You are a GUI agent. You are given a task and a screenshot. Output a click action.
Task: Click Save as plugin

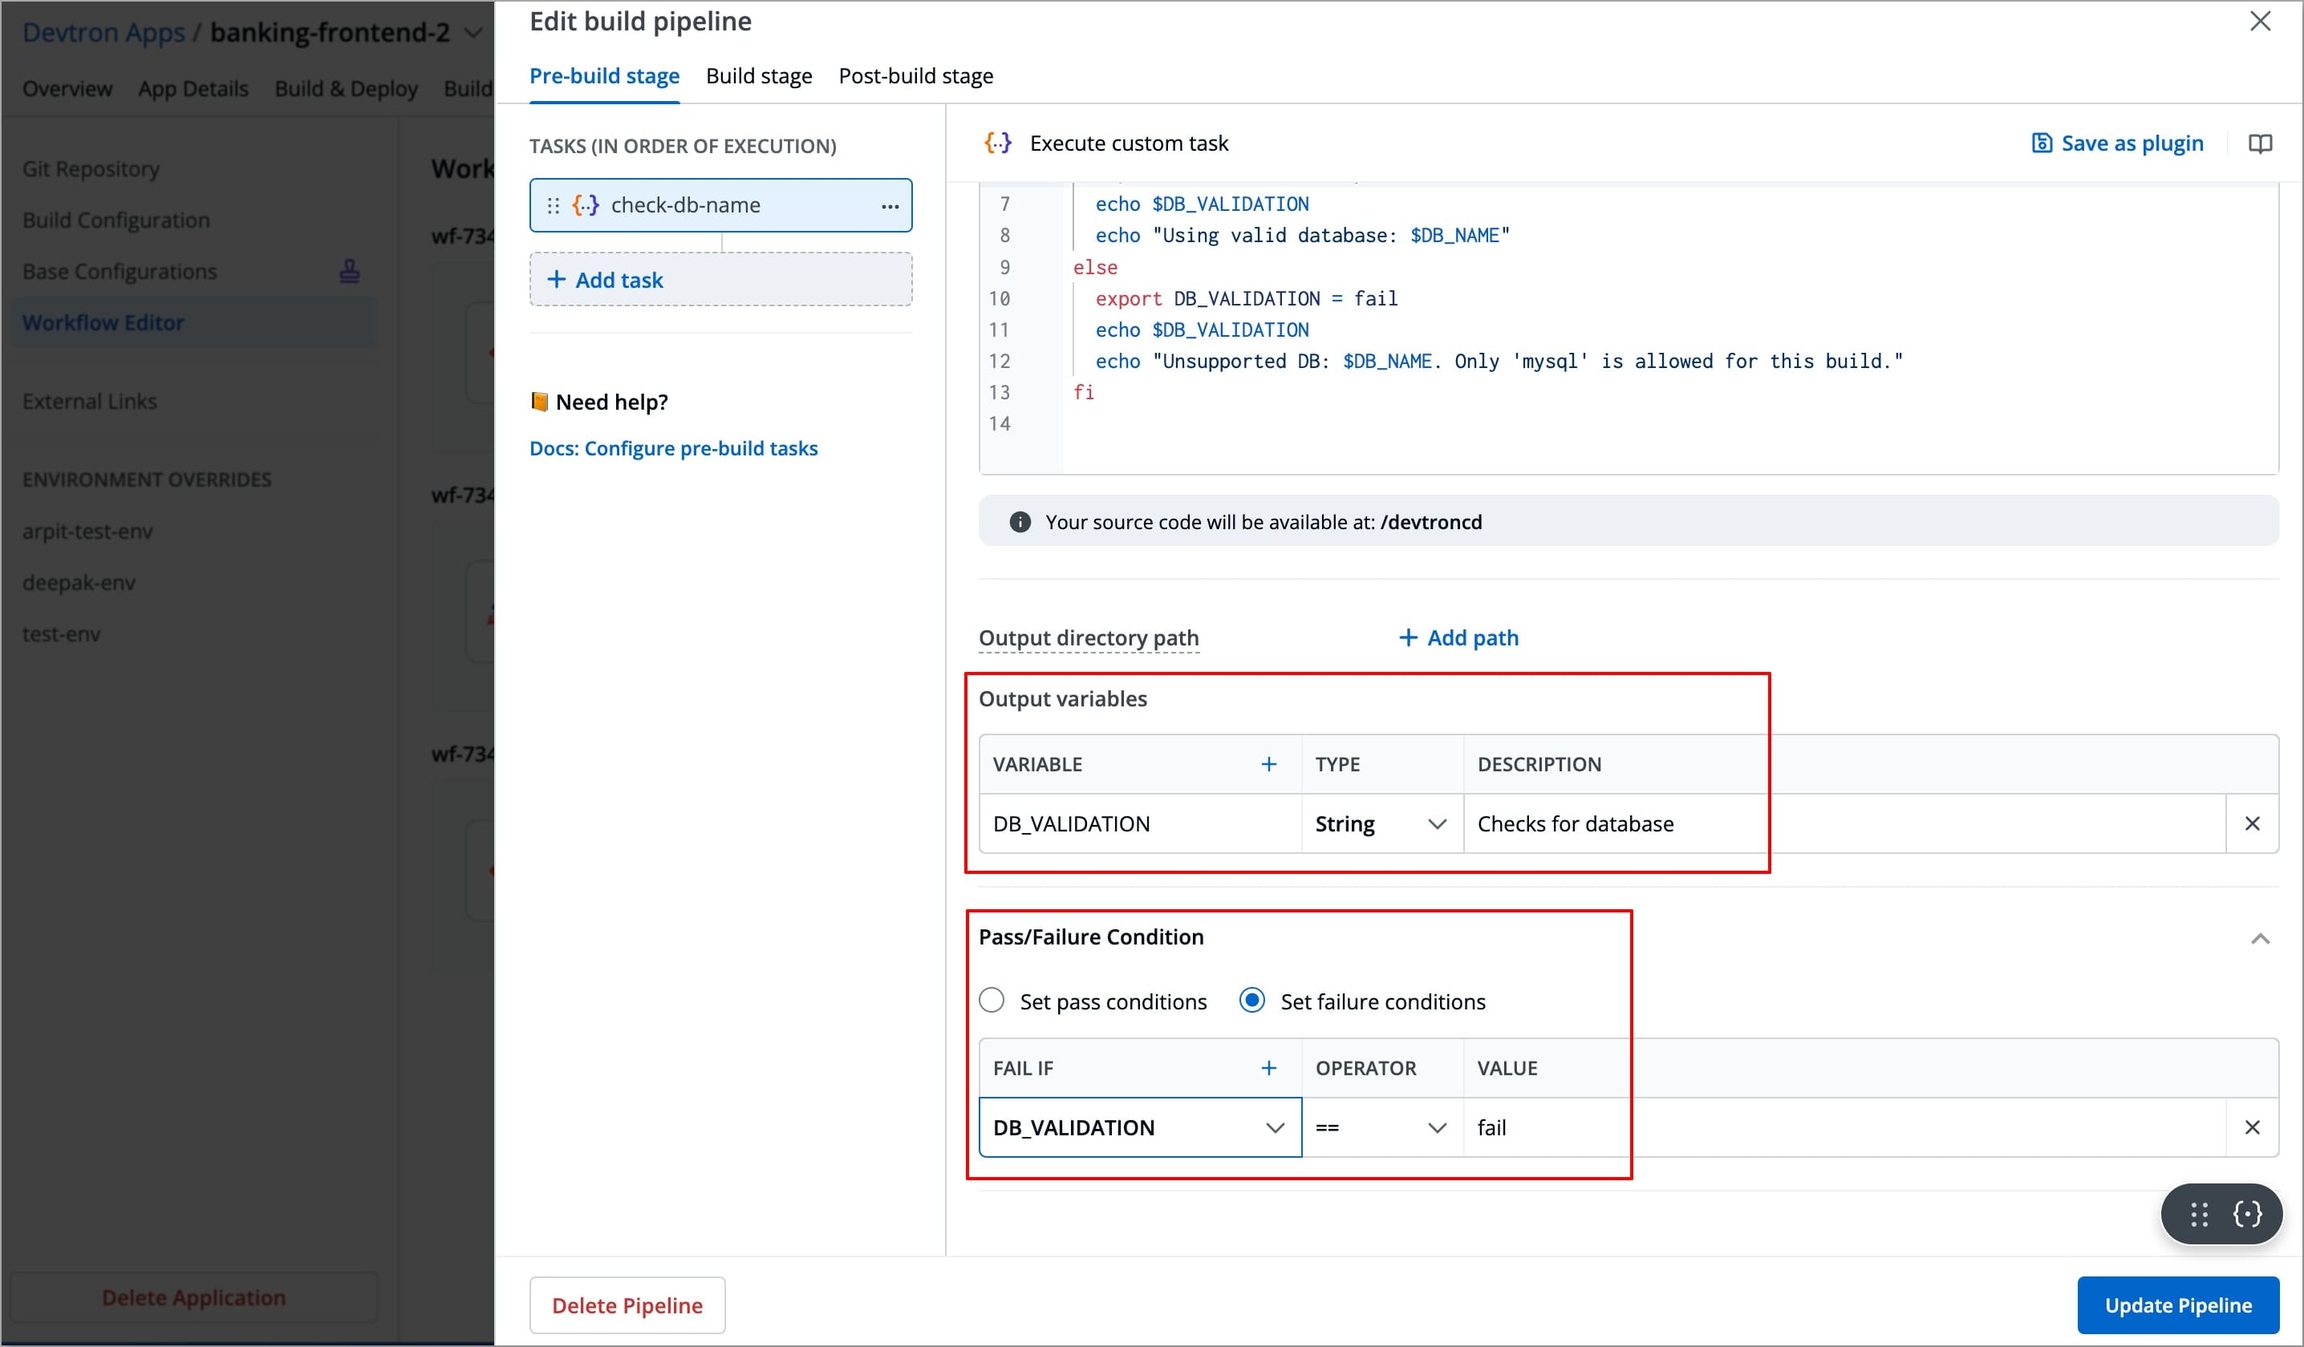(x=2117, y=144)
